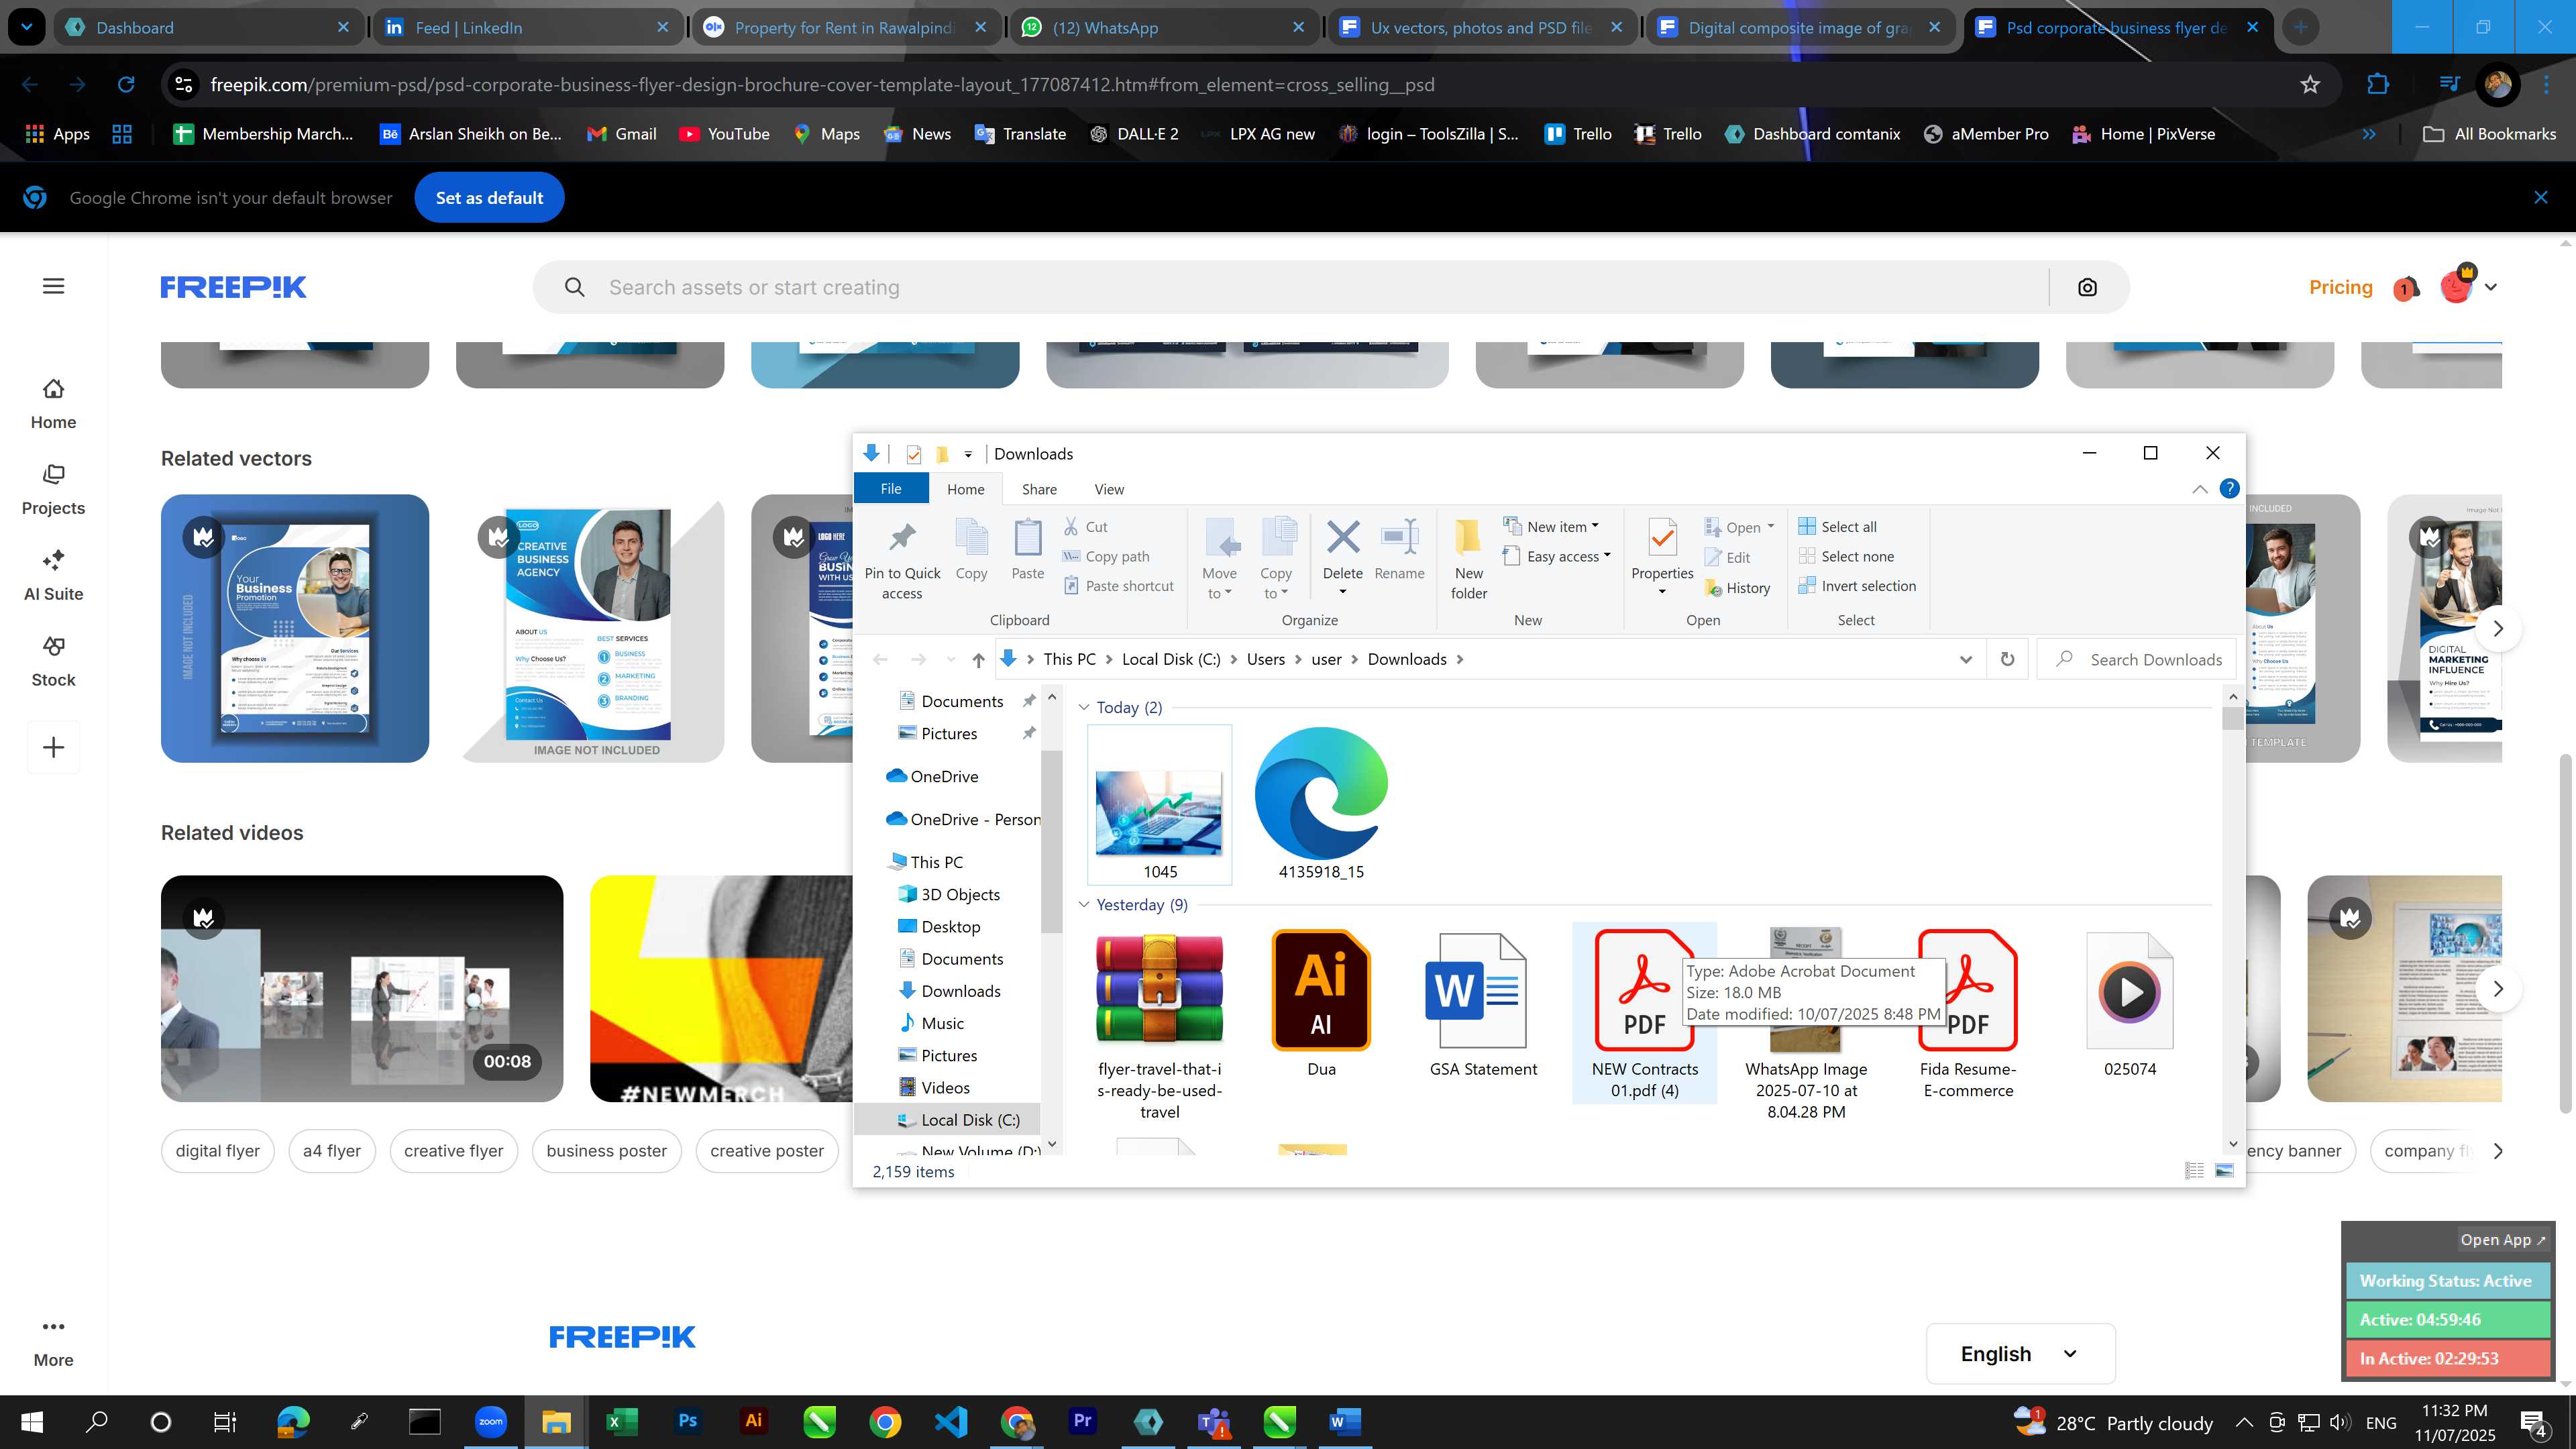Viewport: 2576px width, 1449px height.
Task: Open Freepik English language dropdown
Action: point(2020,1354)
